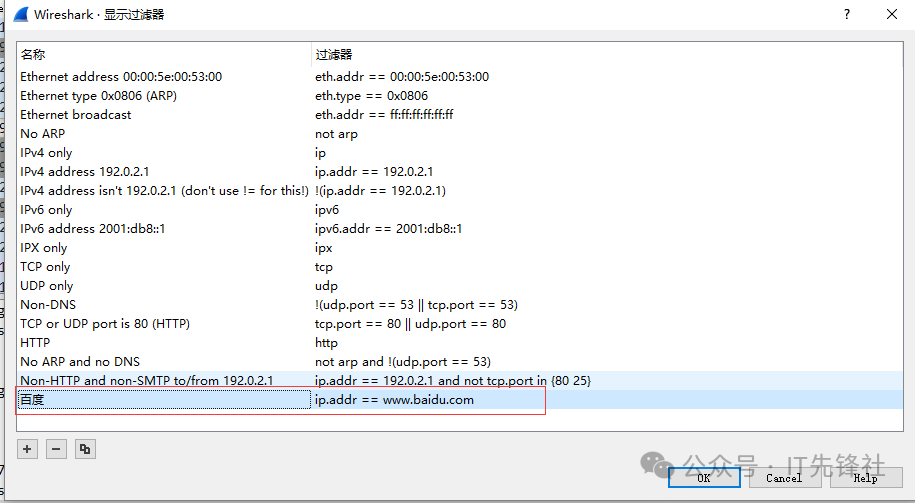Click the copy filter button
The height and width of the screenshot is (503, 915).
point(85,449)
